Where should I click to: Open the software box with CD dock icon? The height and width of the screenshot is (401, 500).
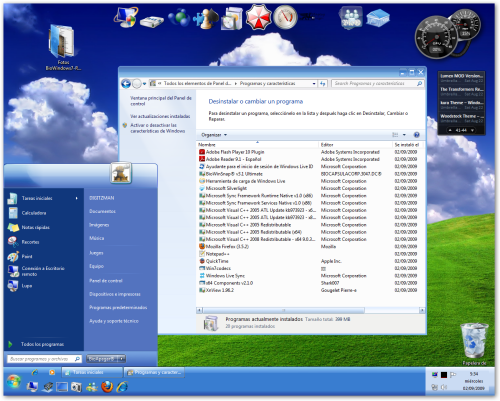[x=232, y=18]
